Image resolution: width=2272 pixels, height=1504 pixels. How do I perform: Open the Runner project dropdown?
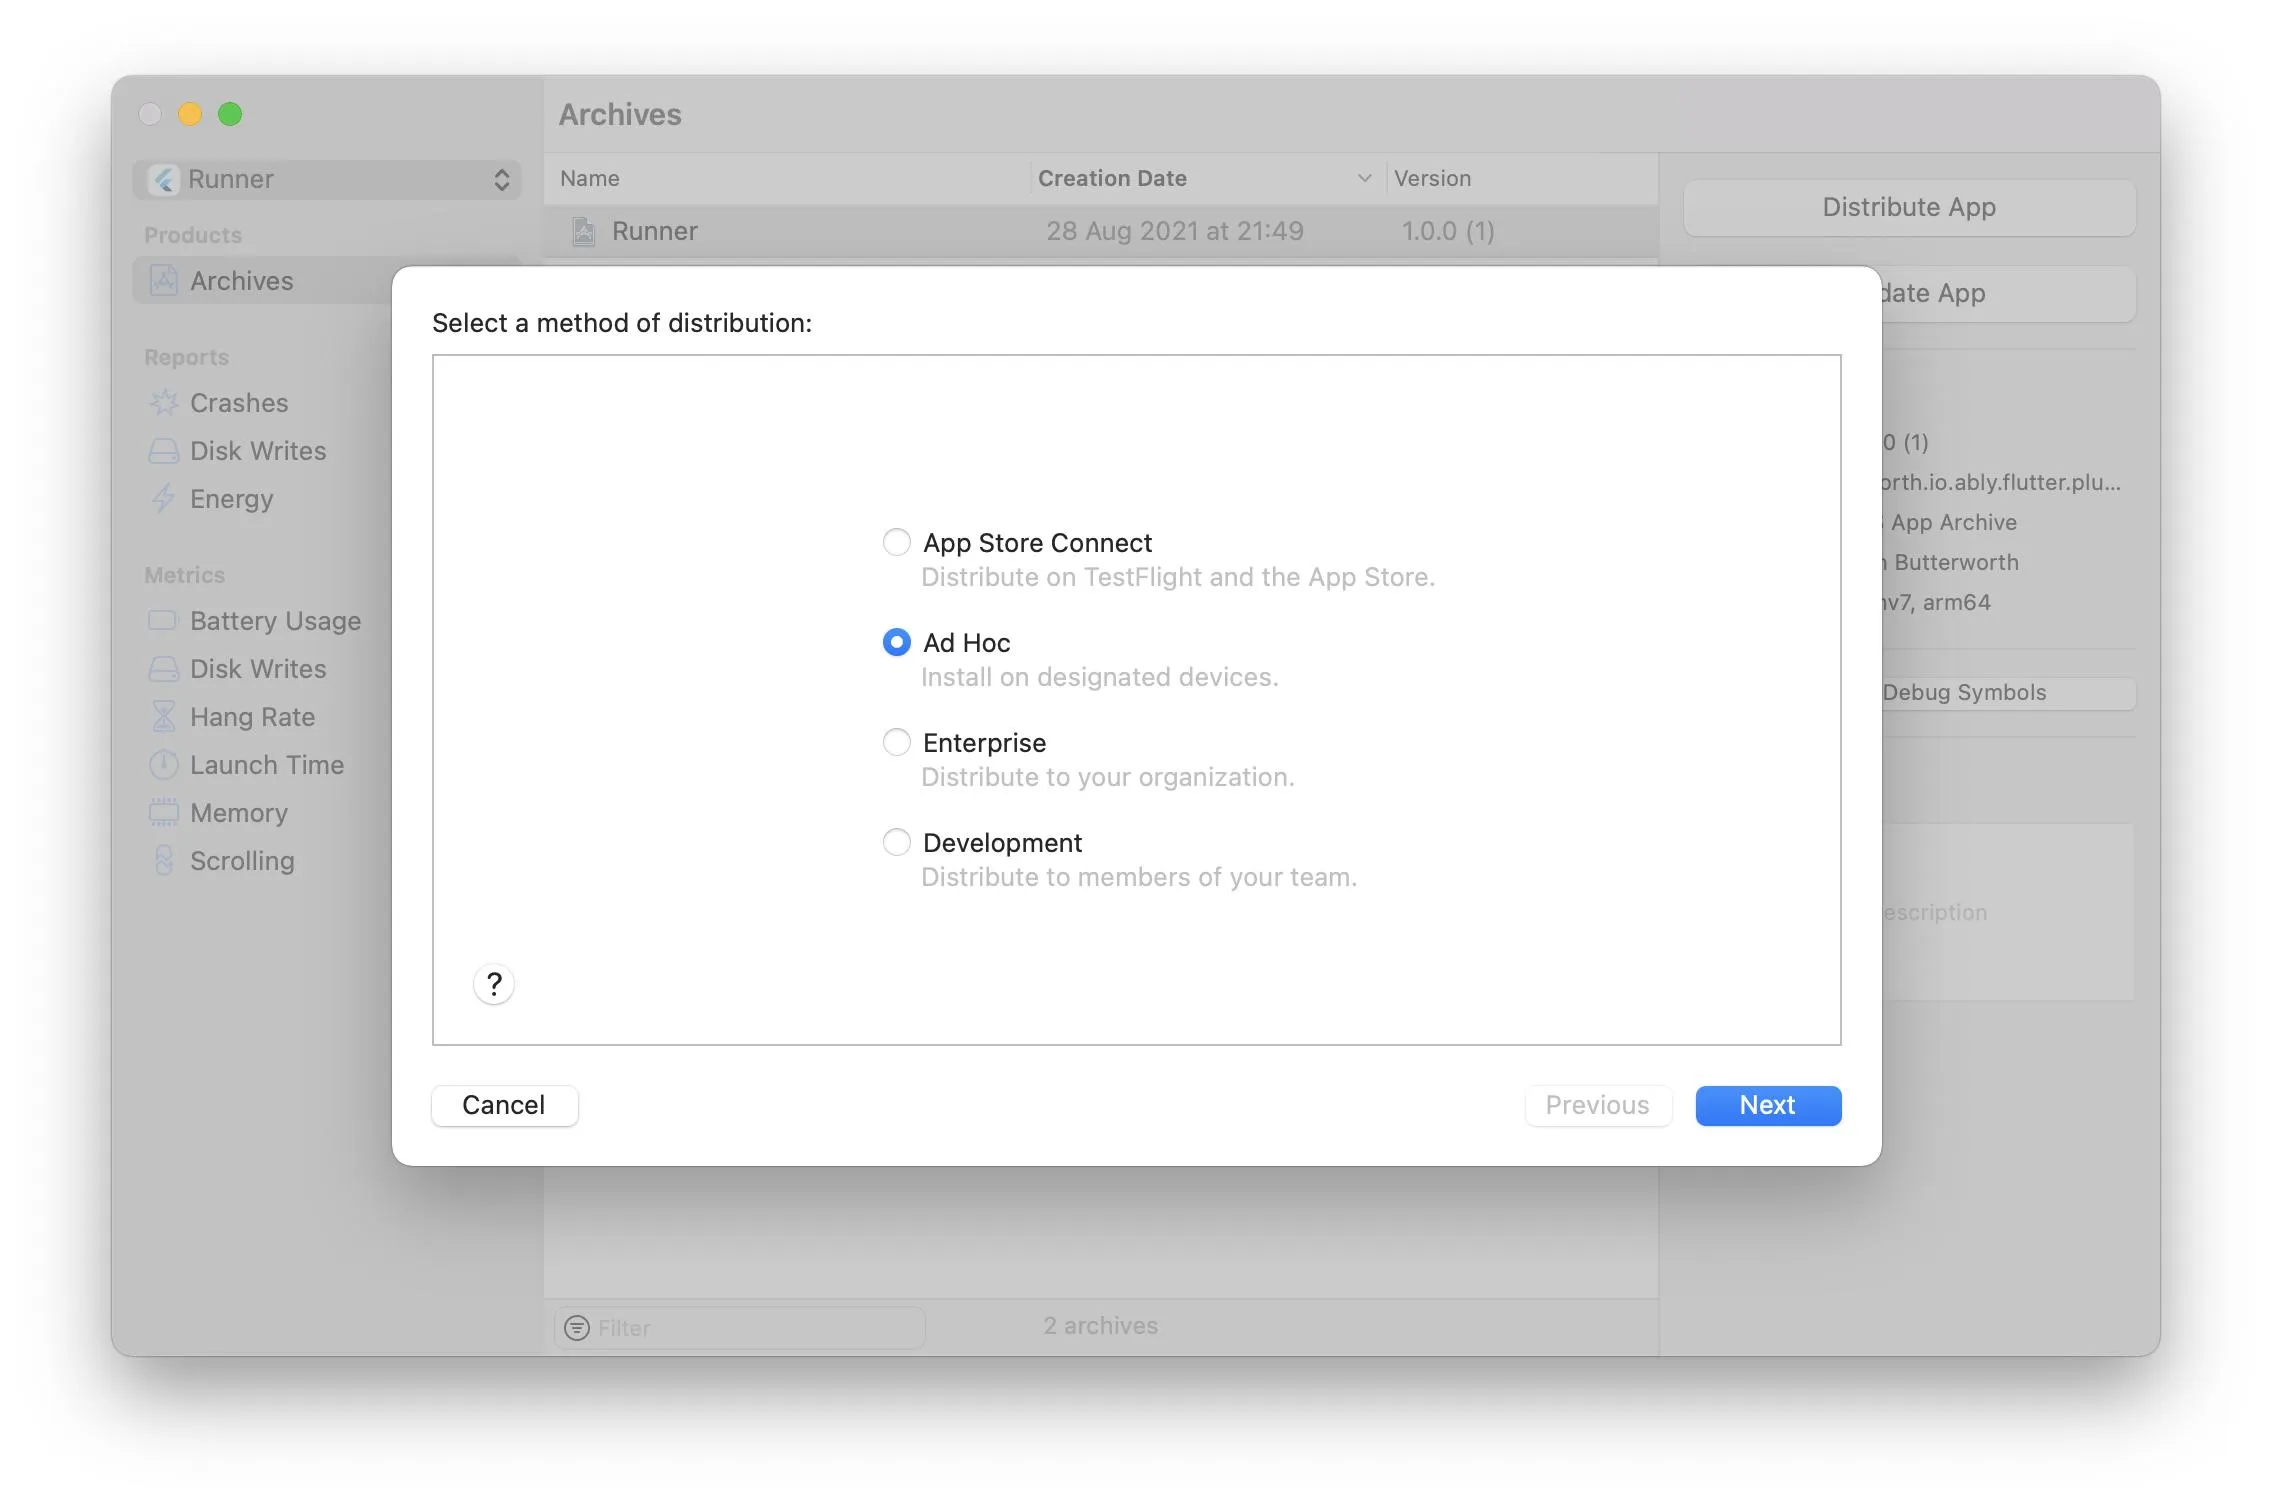(x=328, y=179)
